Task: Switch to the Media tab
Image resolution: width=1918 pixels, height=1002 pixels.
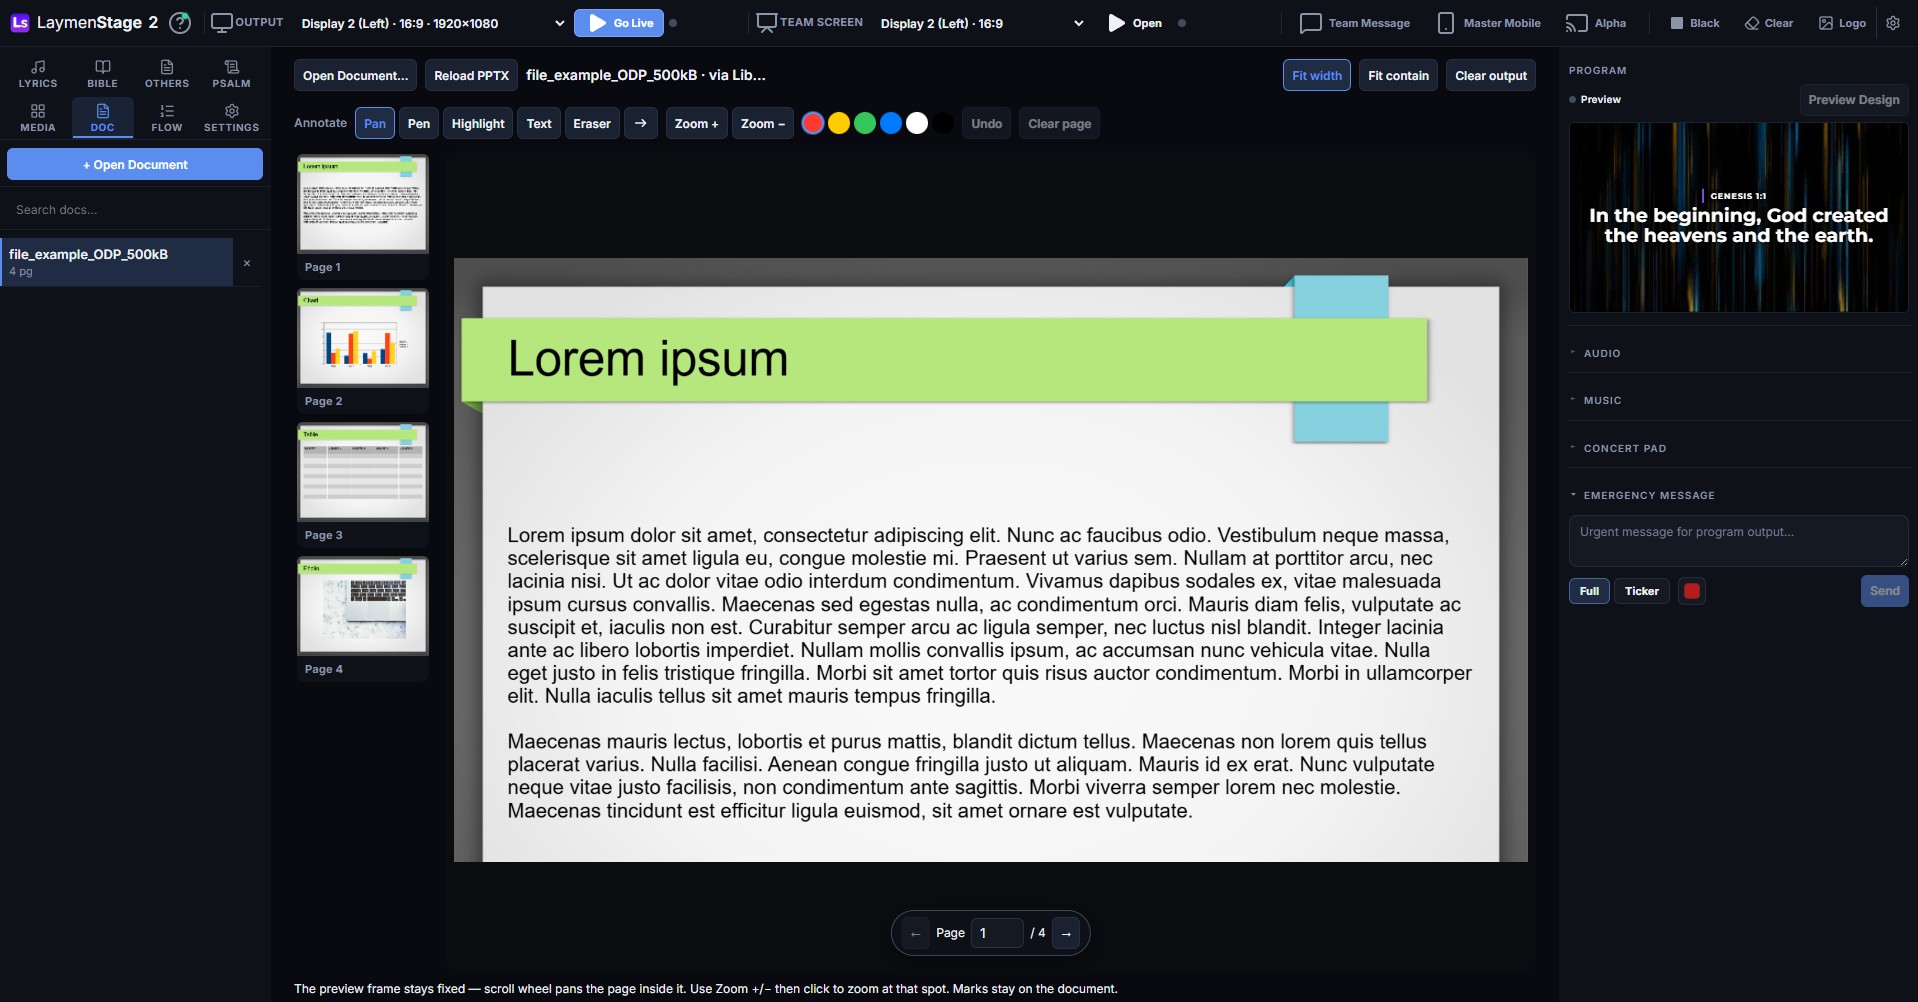Action: click(x=38, y=117)
